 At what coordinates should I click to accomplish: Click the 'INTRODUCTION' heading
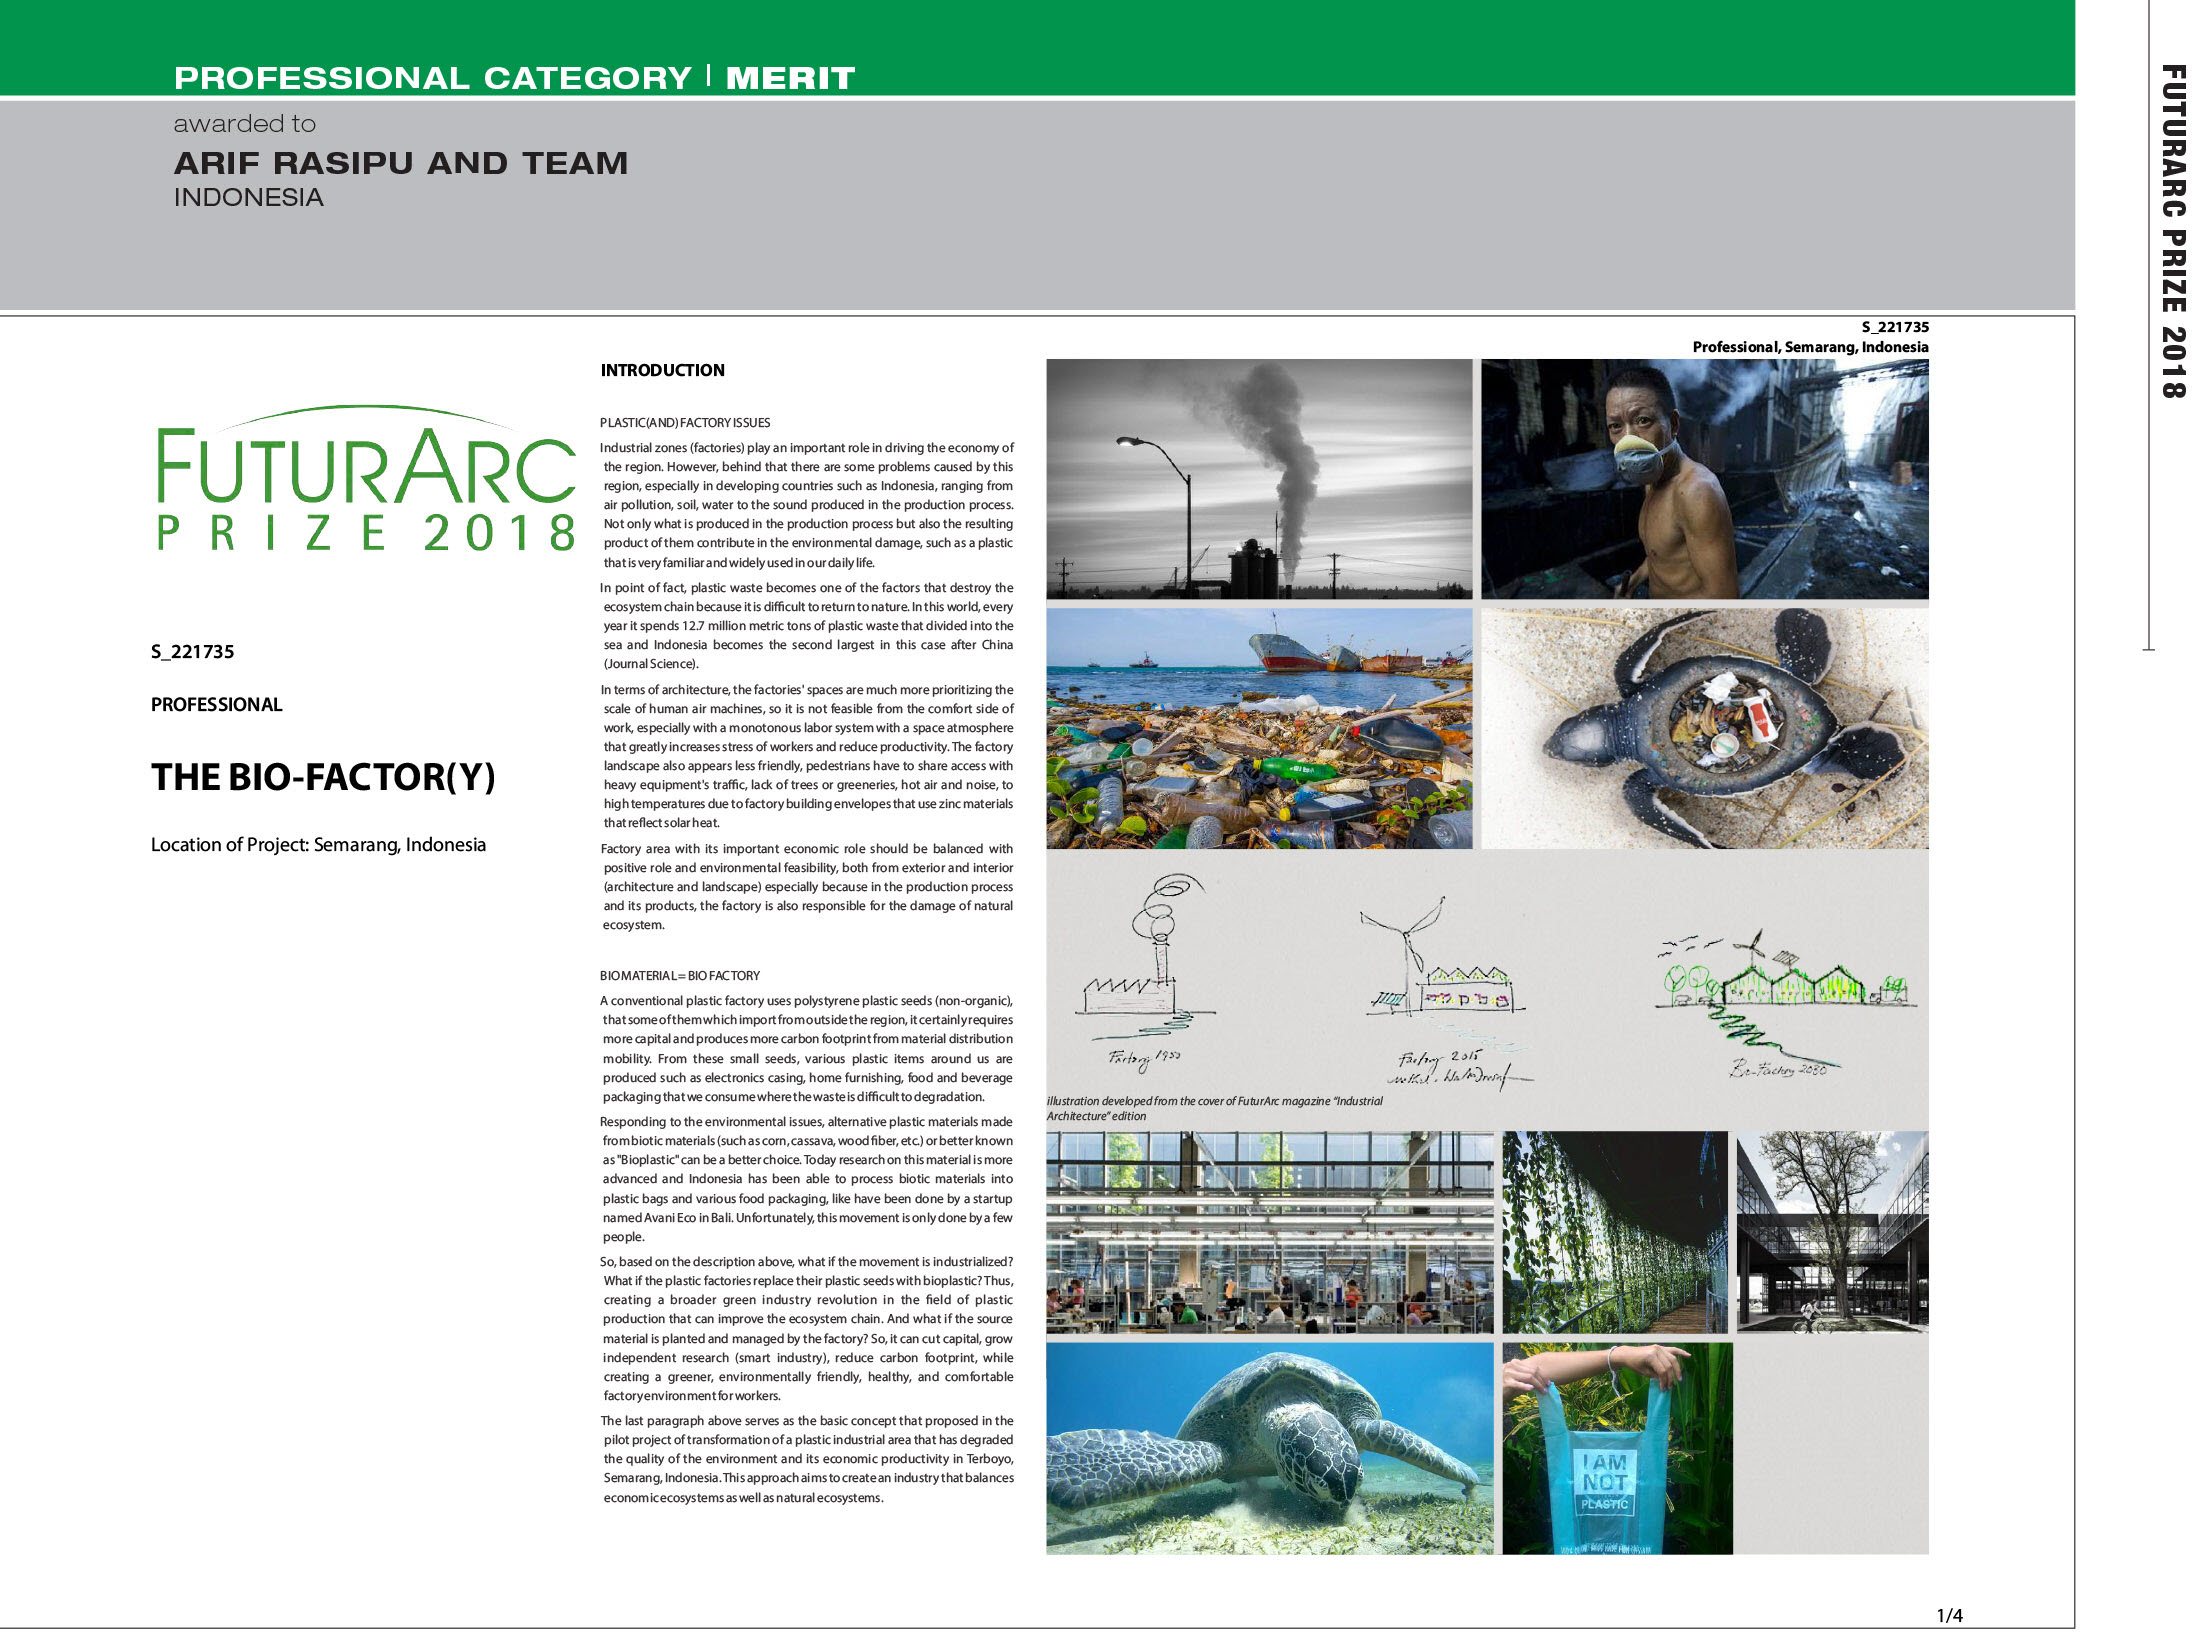[663, 370]
